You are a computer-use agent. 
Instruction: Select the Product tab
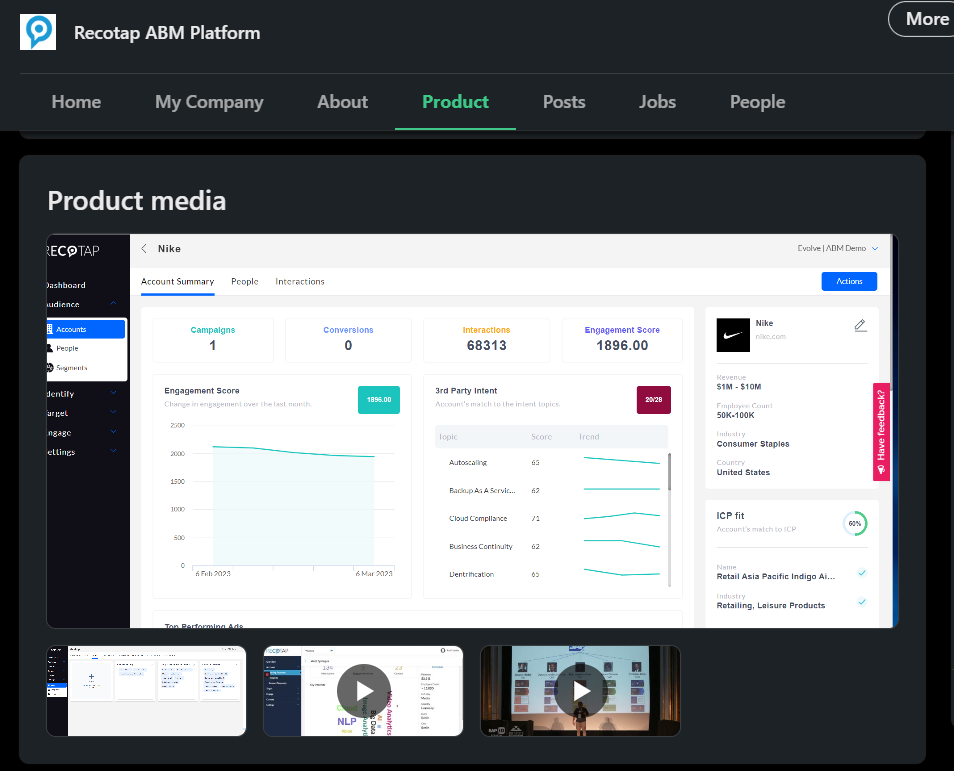[455, 102]
